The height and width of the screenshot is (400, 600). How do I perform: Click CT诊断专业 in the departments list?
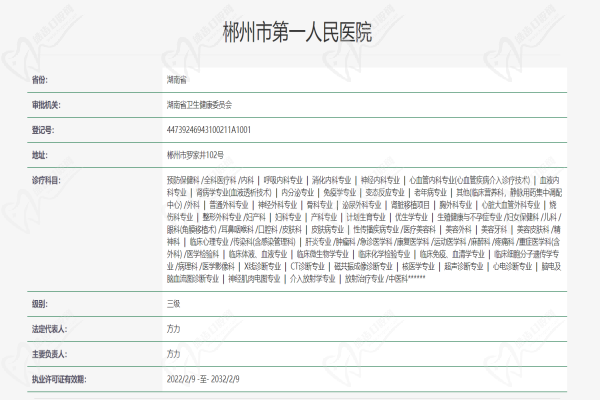[x=307, y=266]
